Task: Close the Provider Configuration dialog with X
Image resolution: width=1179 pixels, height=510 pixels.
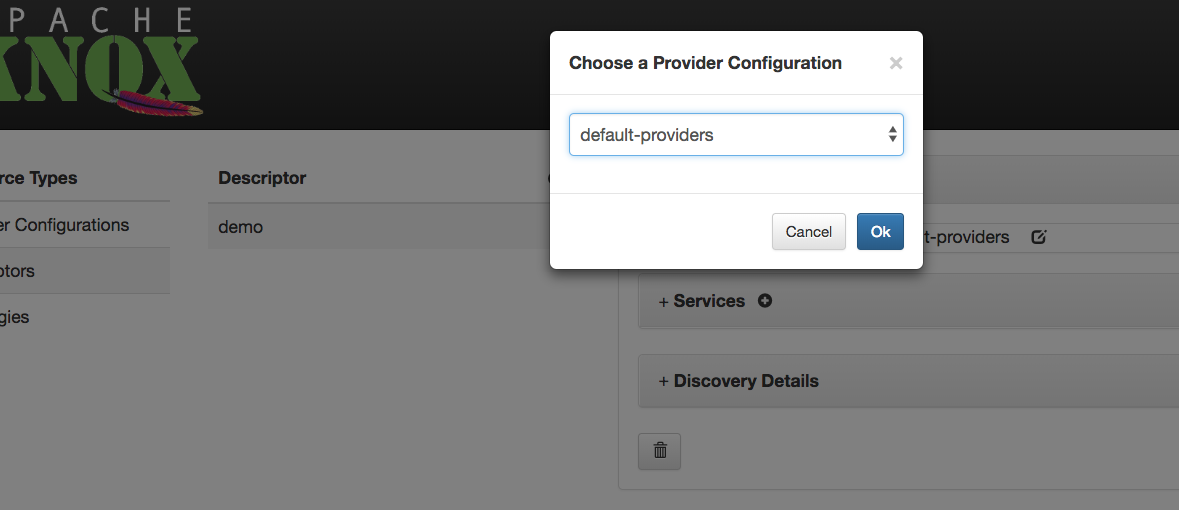Action: (896, 63)
